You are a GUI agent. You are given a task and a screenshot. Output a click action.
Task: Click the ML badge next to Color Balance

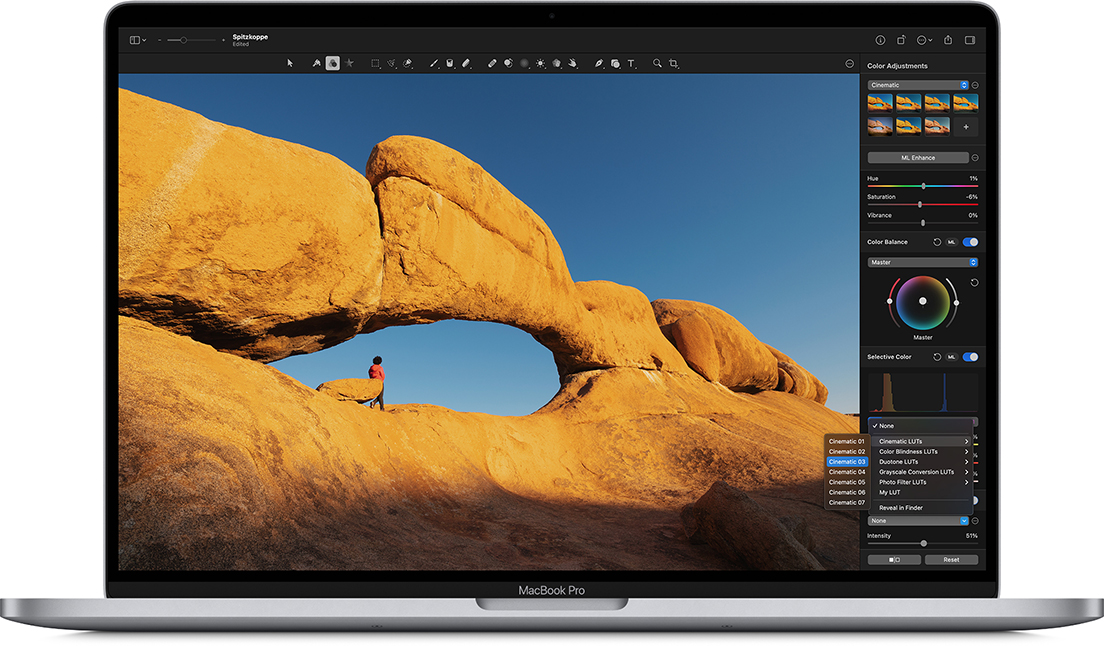951,242
